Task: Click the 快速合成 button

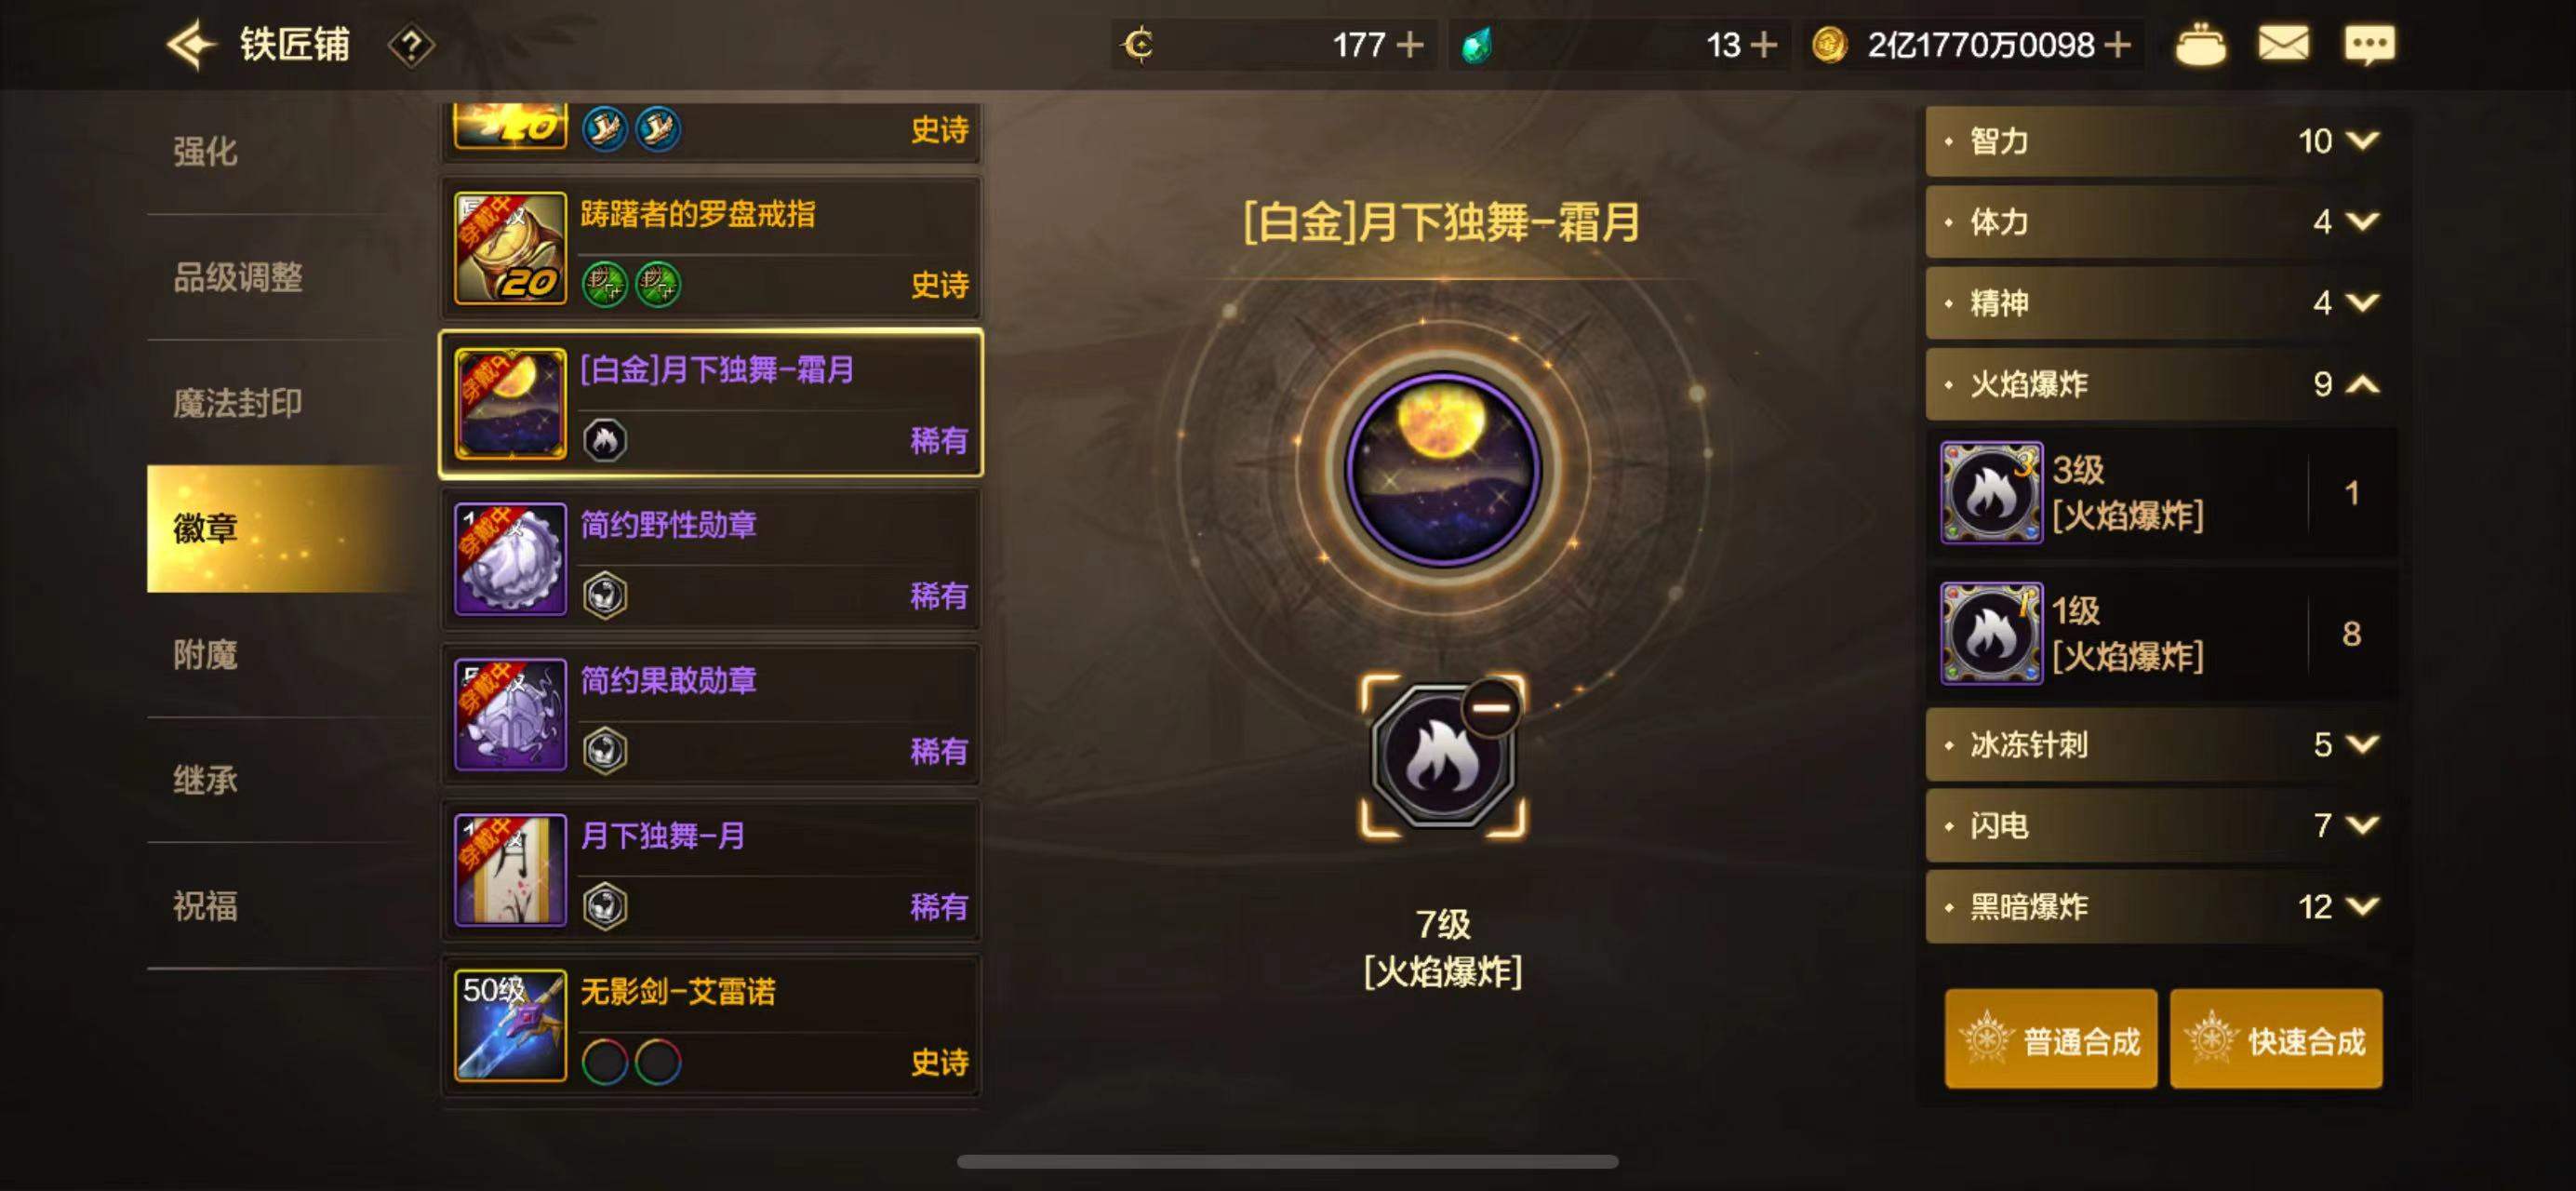Action: pos(2276,1039)
